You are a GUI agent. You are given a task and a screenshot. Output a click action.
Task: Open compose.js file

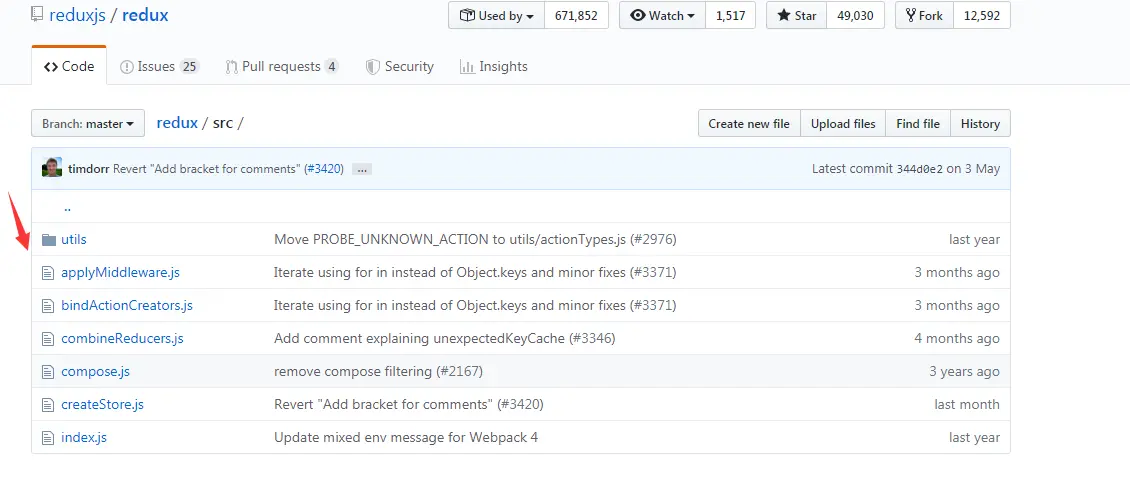(x=95, y=372)
